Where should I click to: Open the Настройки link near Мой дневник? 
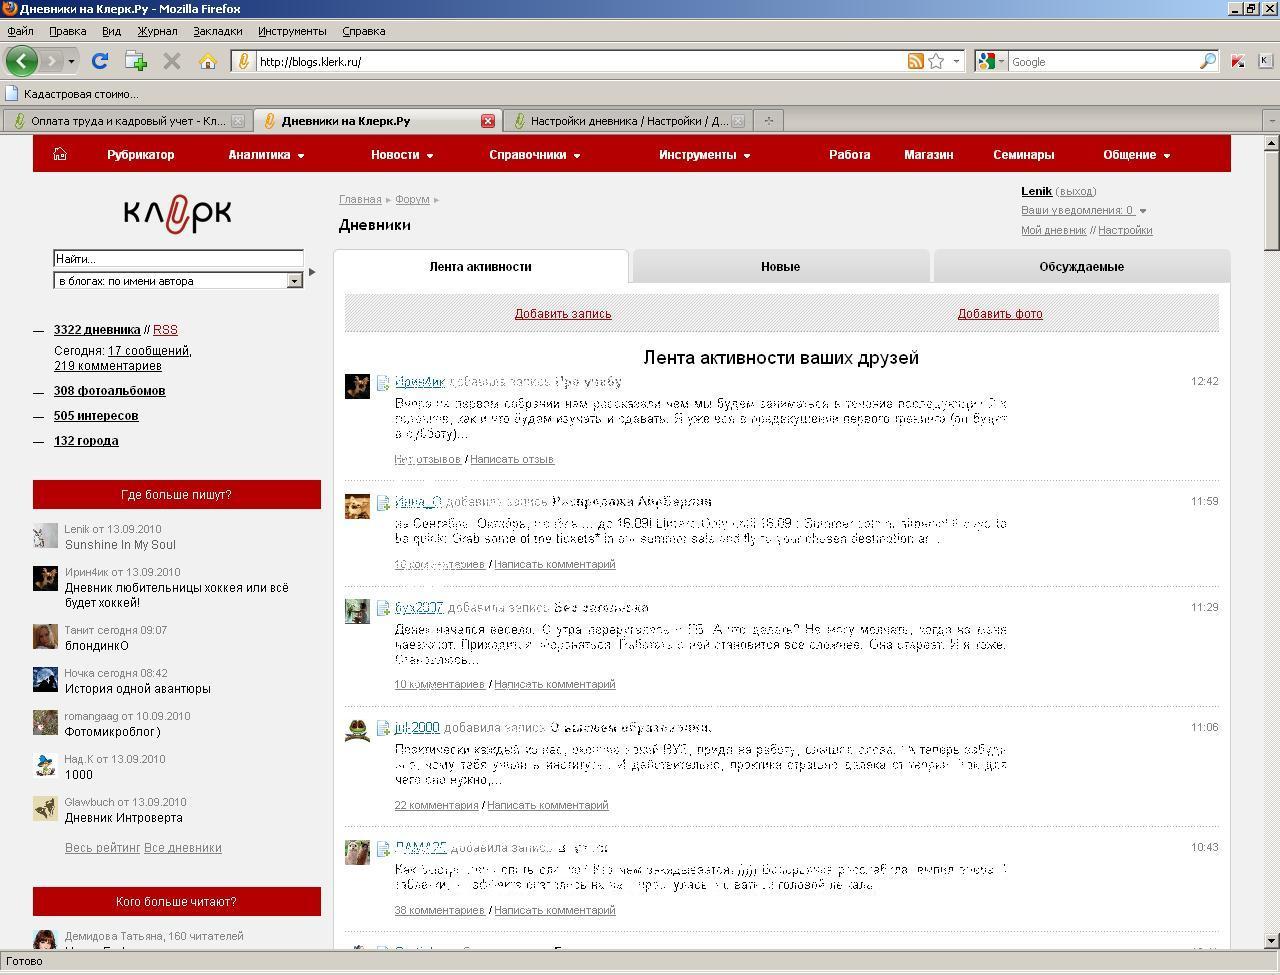[1125, 230]
